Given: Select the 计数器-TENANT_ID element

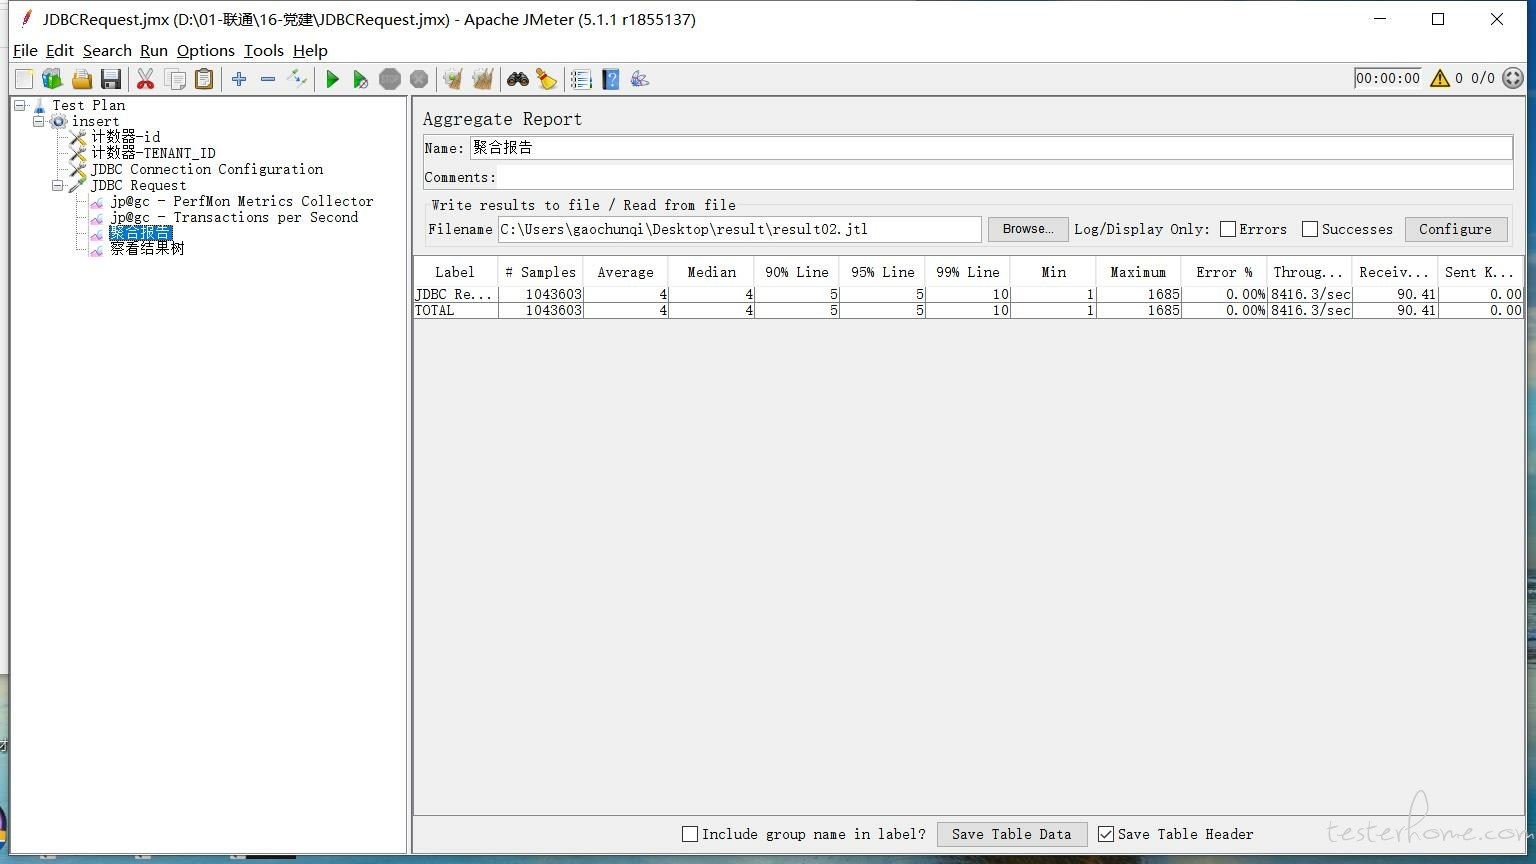Looking at the screenshot, I should click(x=153, y=153).
